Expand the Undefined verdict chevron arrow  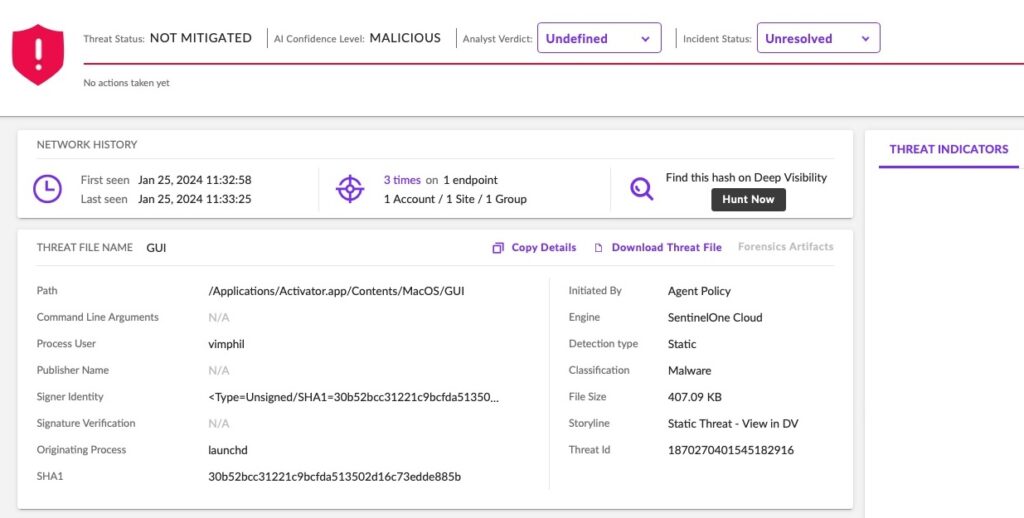click(645, 39)
